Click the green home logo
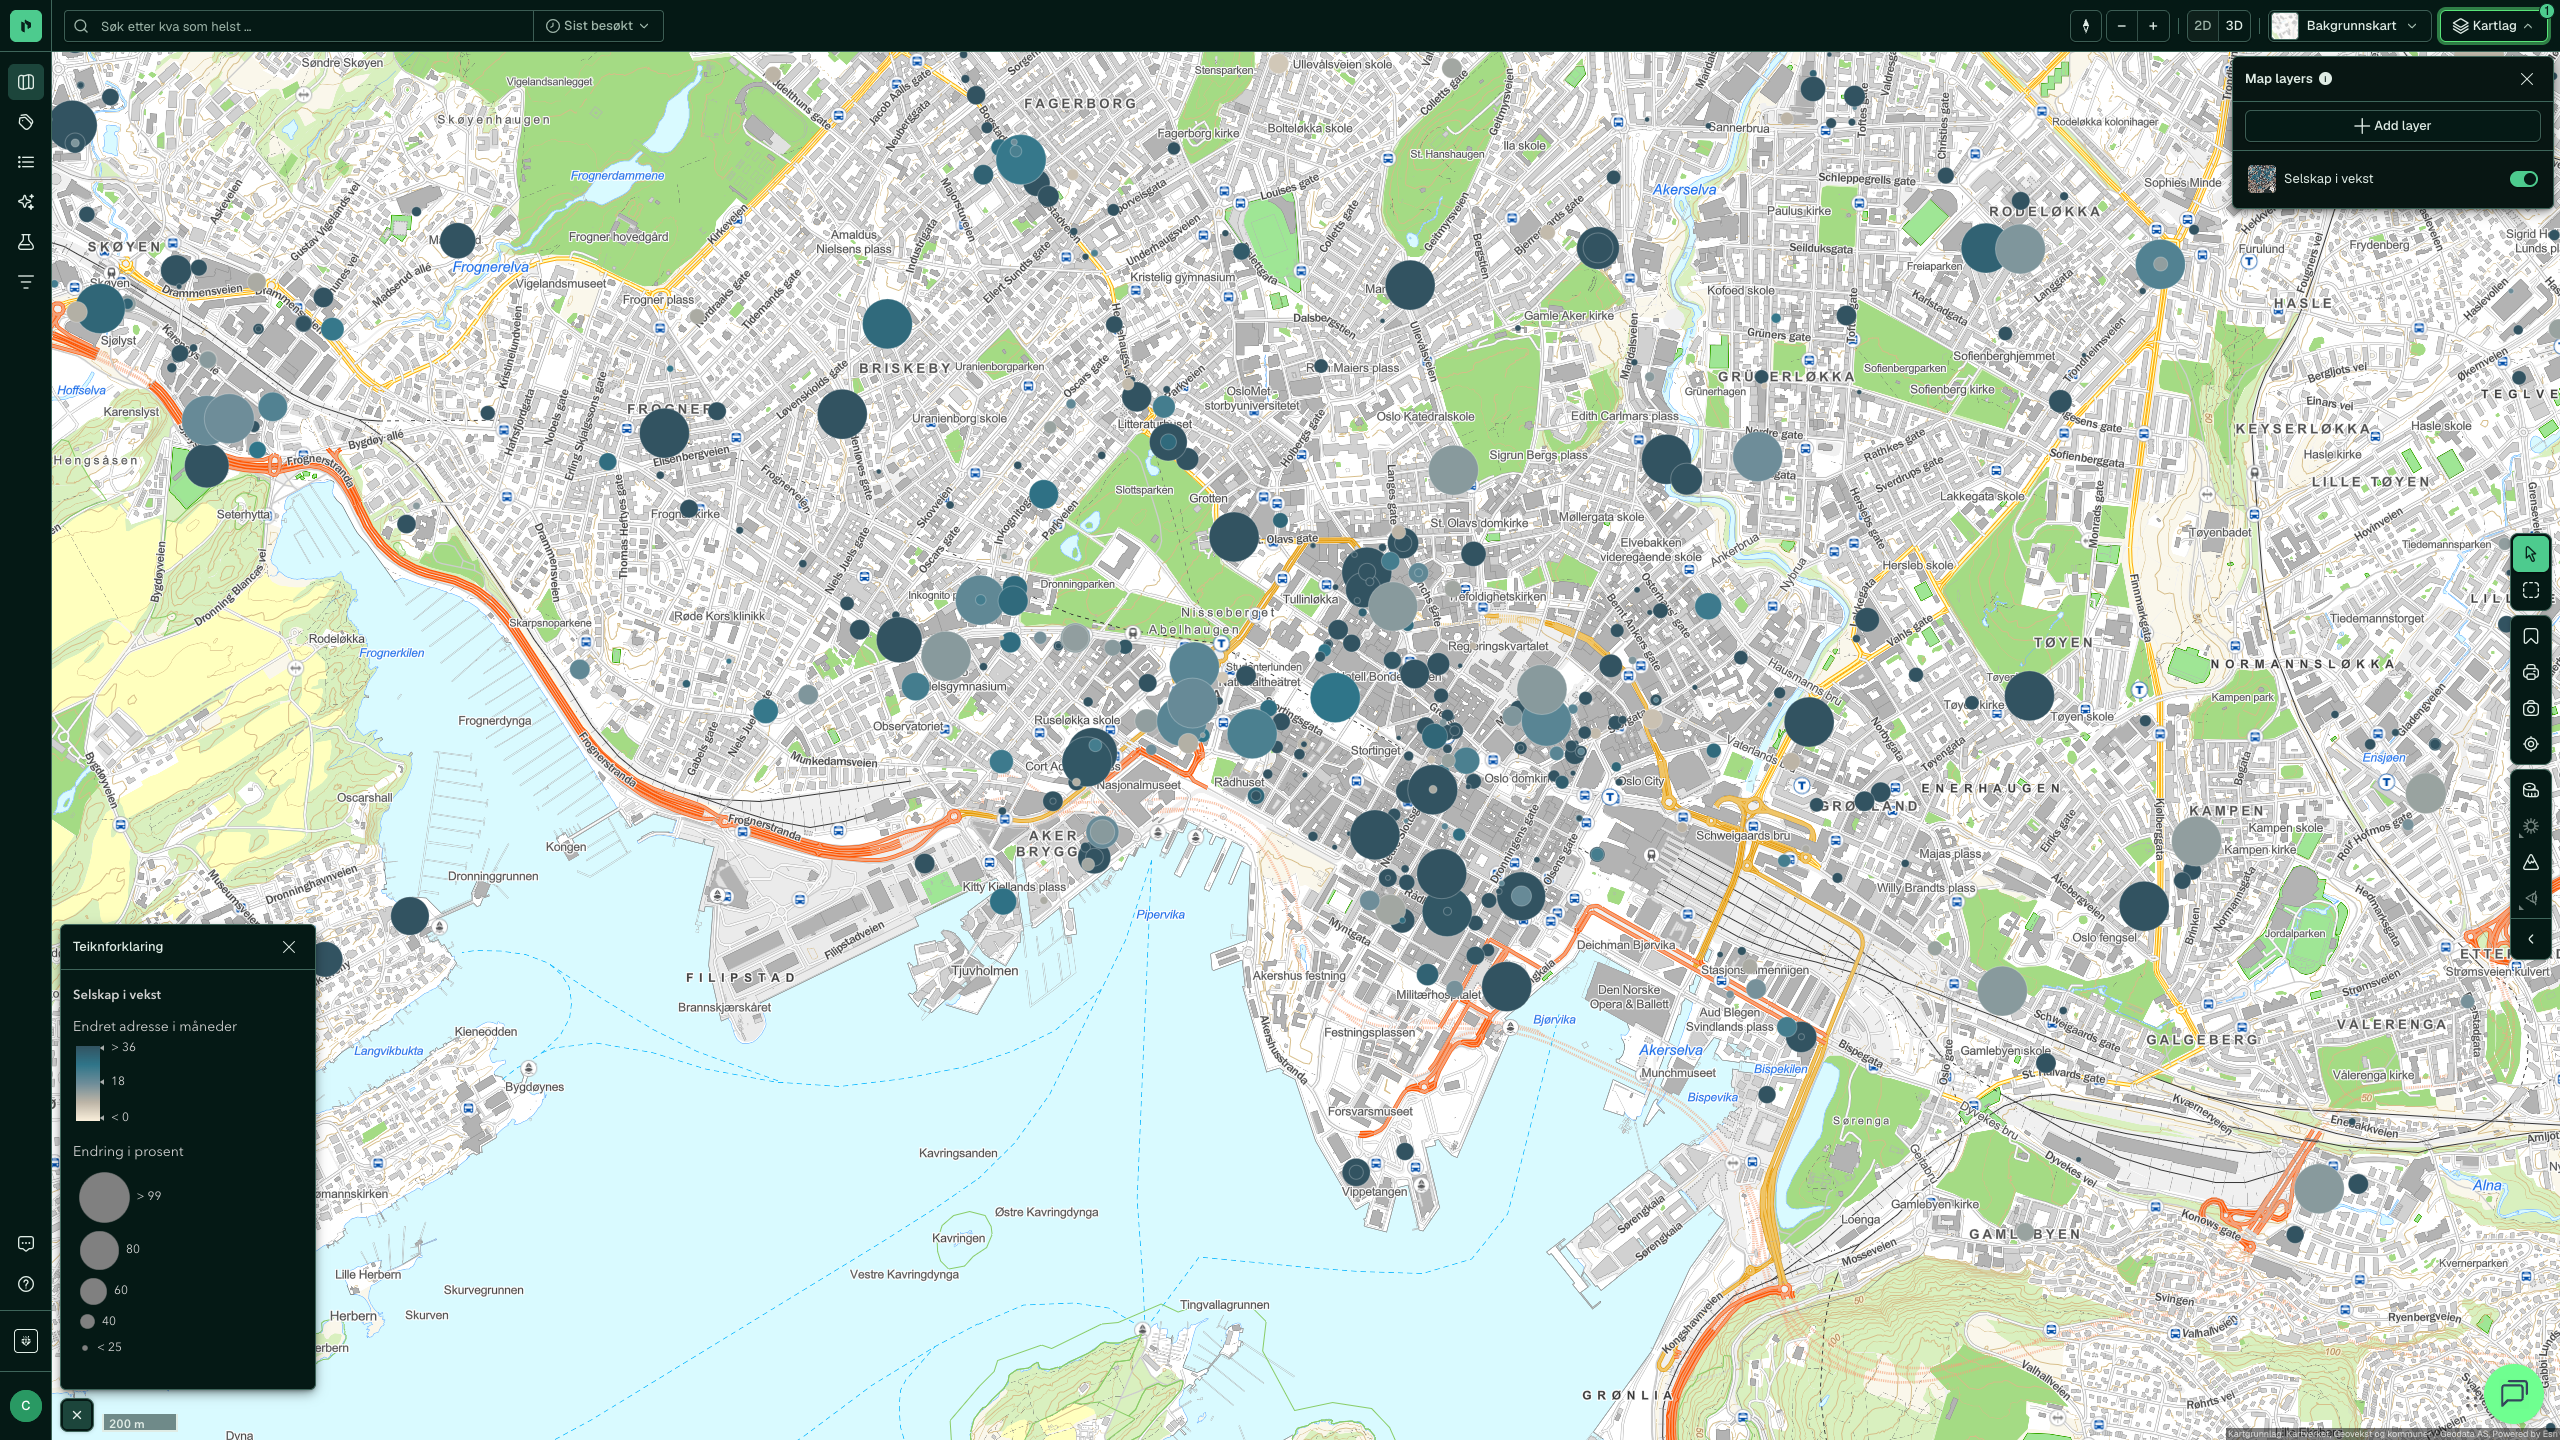Image resolution: width=2560 pixels, height=1440 pixels. coord(26,26)
